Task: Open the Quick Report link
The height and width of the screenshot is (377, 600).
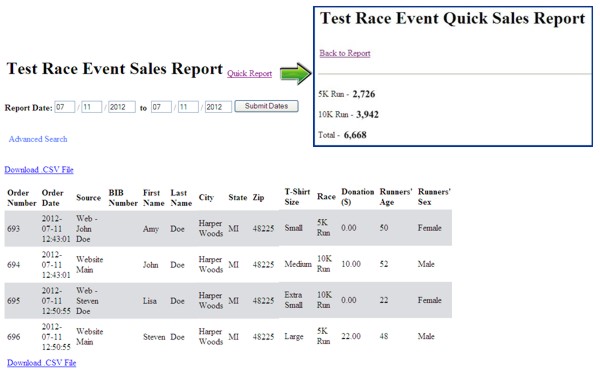Action: (249, 73)
